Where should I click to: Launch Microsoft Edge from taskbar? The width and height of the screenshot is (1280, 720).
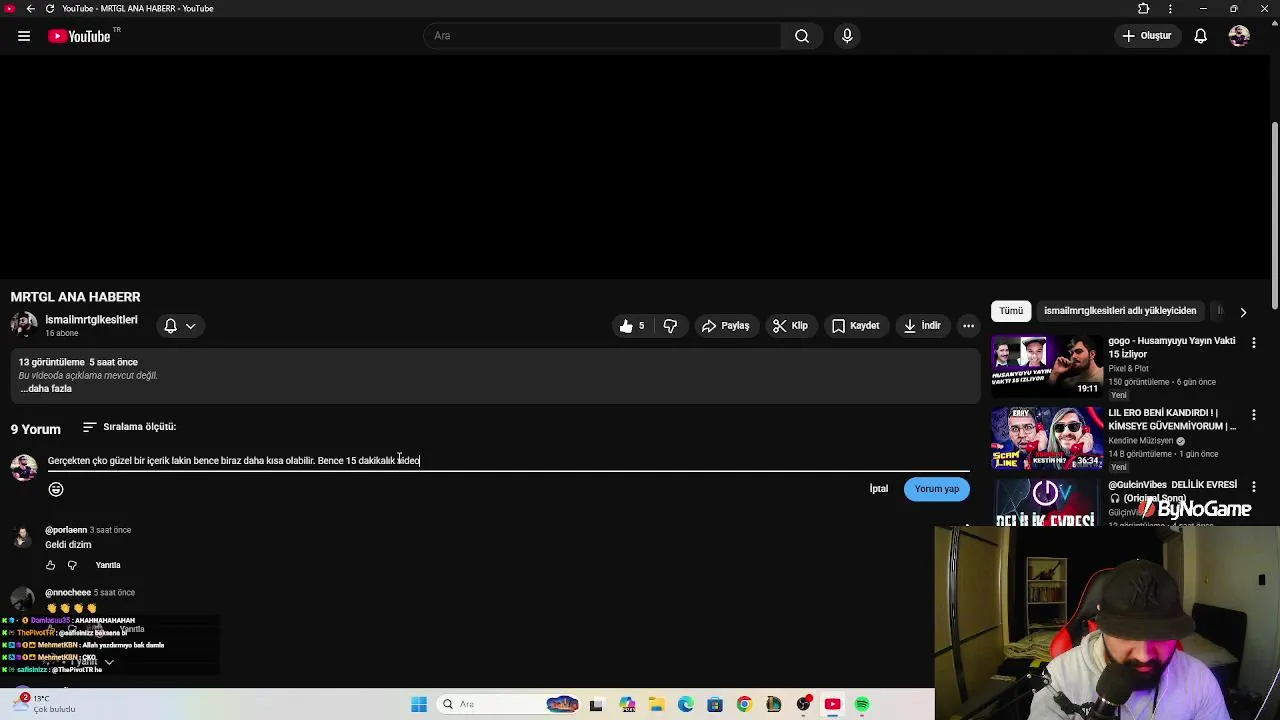tap(685, 704)
